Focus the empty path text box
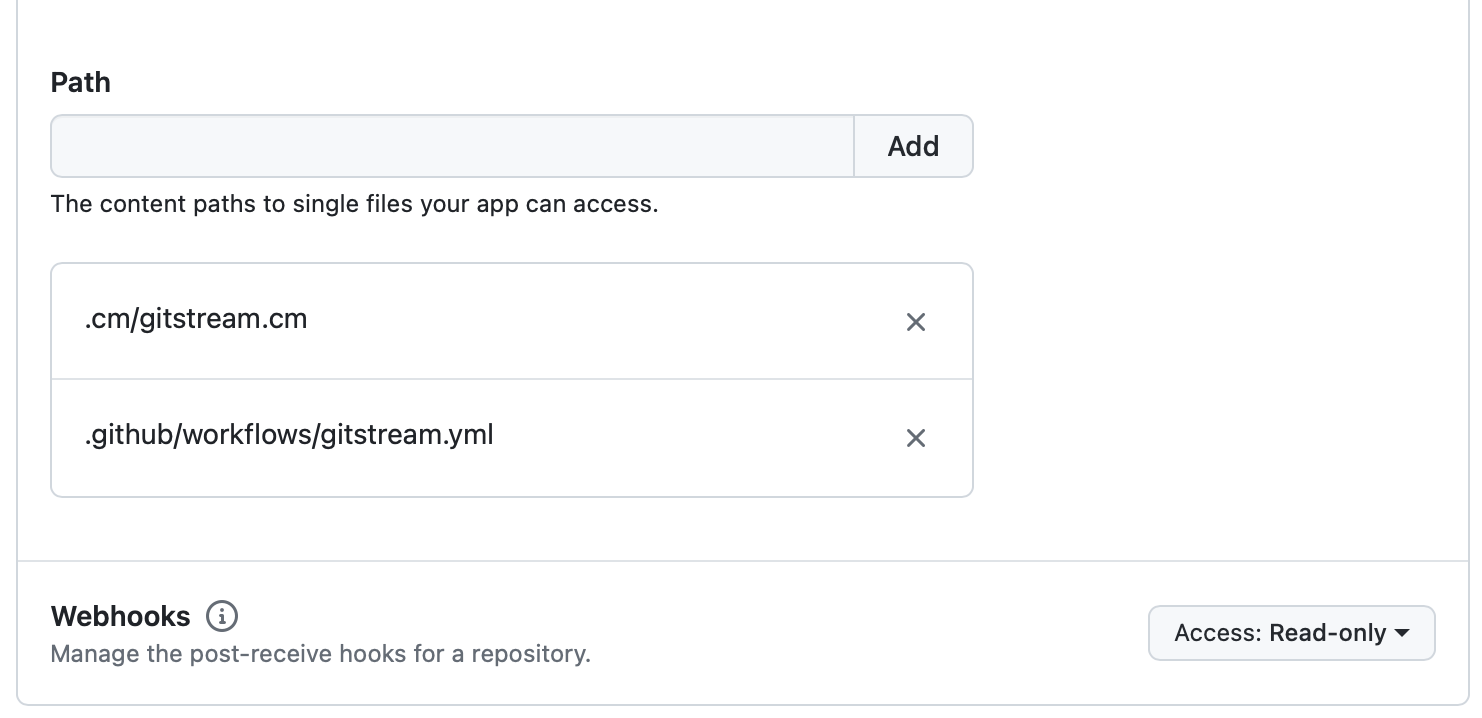The height and width of the screenshot is (718, 1482). (x=450, y=146)
